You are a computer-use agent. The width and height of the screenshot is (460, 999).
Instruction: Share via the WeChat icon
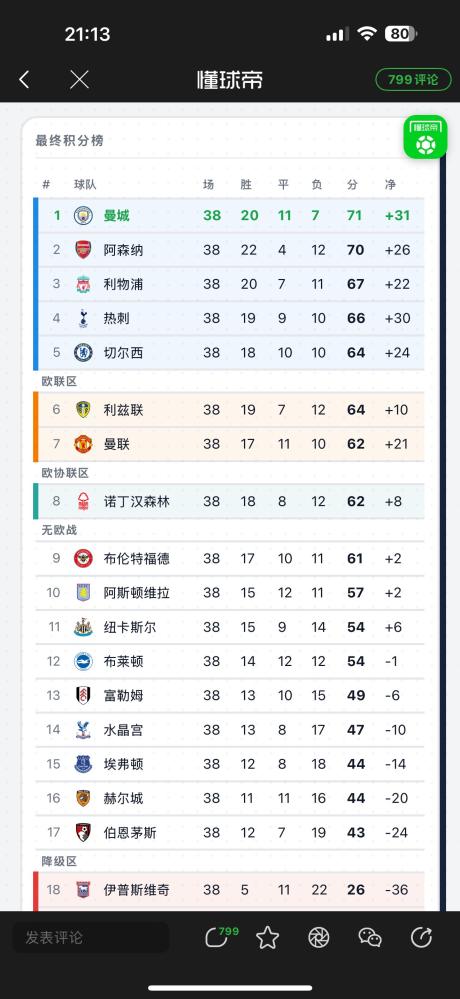(x=370, y=937)
